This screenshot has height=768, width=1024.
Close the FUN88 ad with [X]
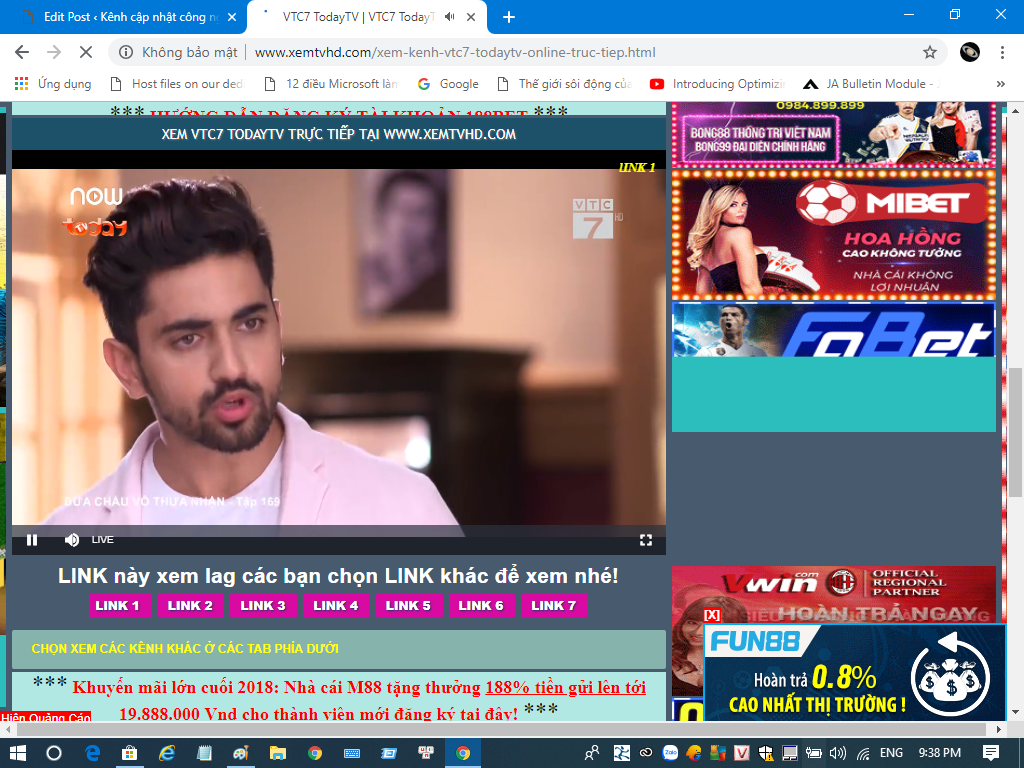point(712,615)
